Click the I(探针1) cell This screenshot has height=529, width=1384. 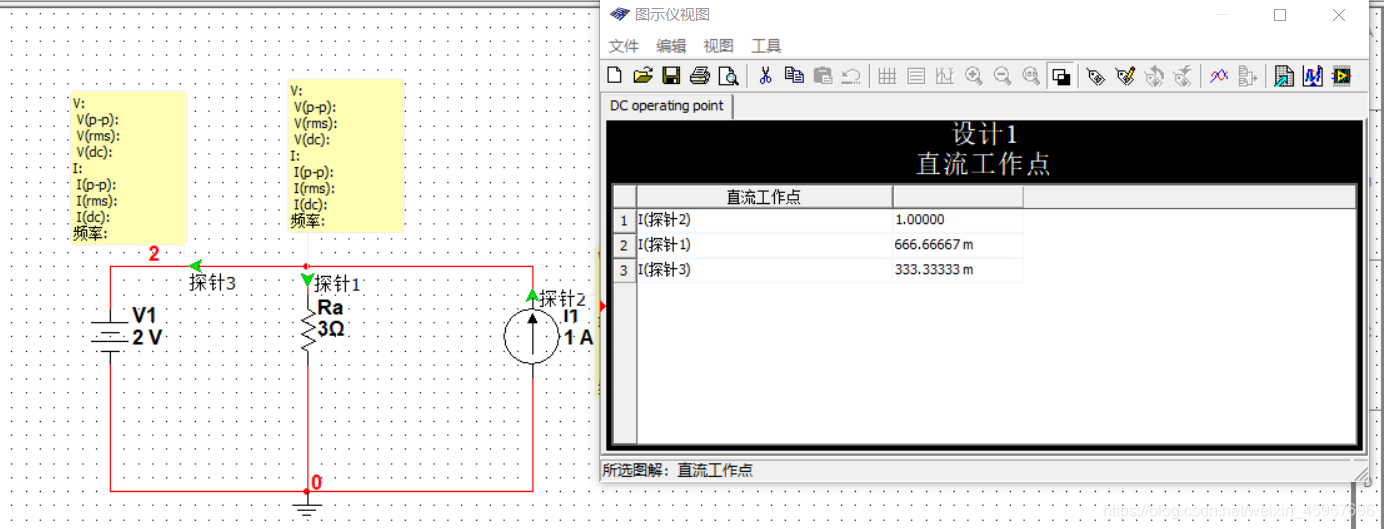(764, 245)
